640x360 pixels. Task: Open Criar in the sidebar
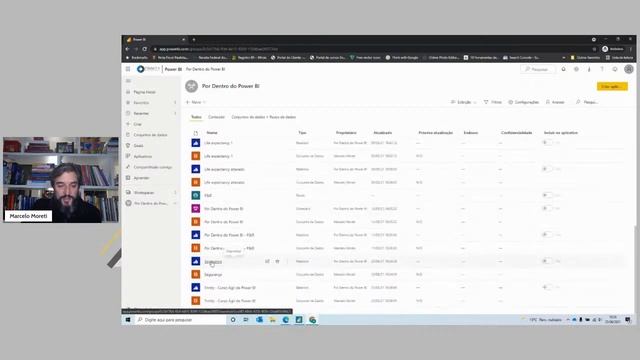(138, 124)
